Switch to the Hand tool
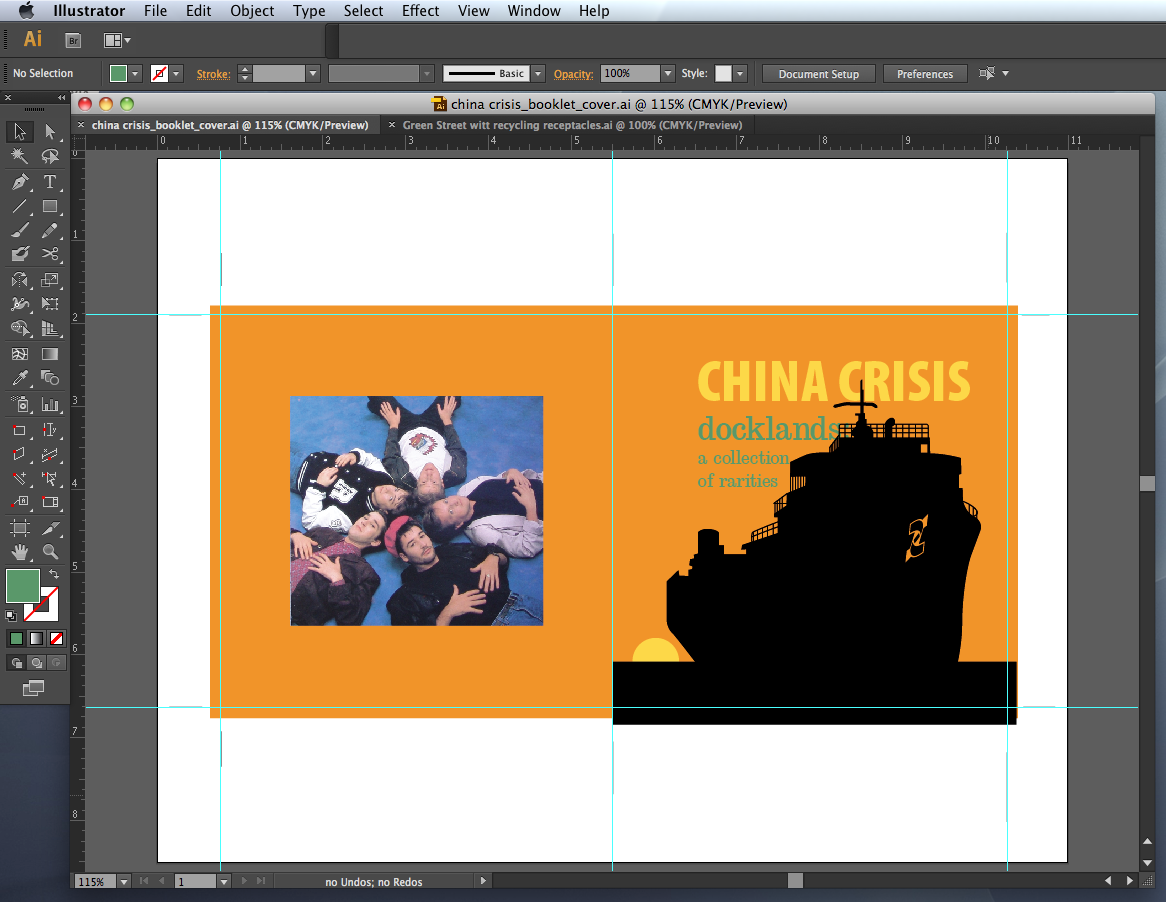This screenshot has height=902, width=1166. [19, 552]
